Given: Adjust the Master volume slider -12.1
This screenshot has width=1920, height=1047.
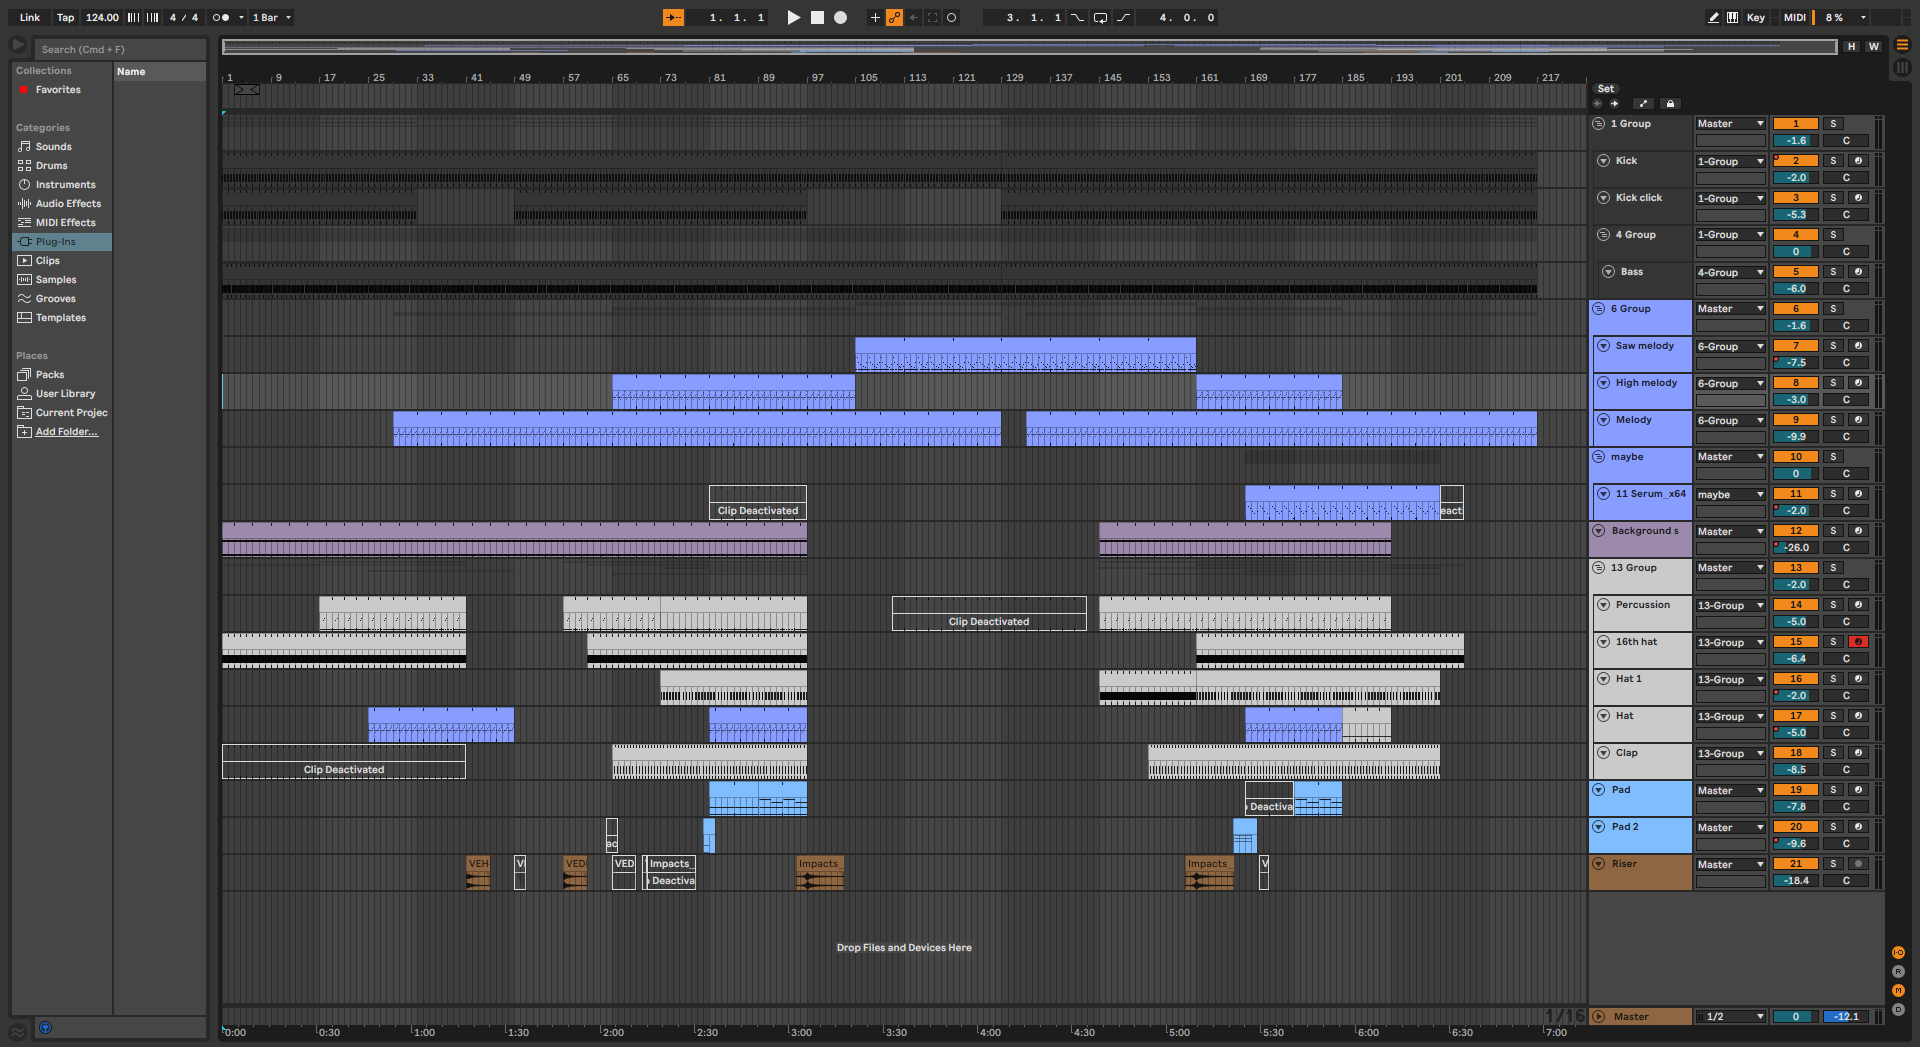Looking at the screenshot, I should (x=1846, y=1017).
